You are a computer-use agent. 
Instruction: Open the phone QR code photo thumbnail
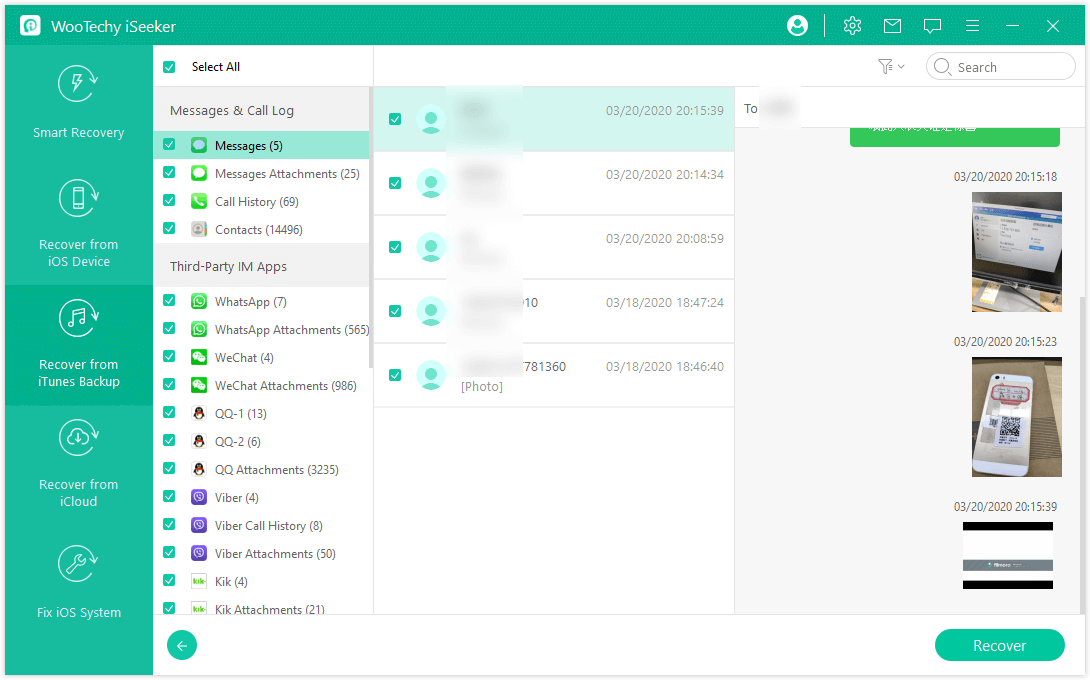pyautogui.click(x=1016, y=416)
